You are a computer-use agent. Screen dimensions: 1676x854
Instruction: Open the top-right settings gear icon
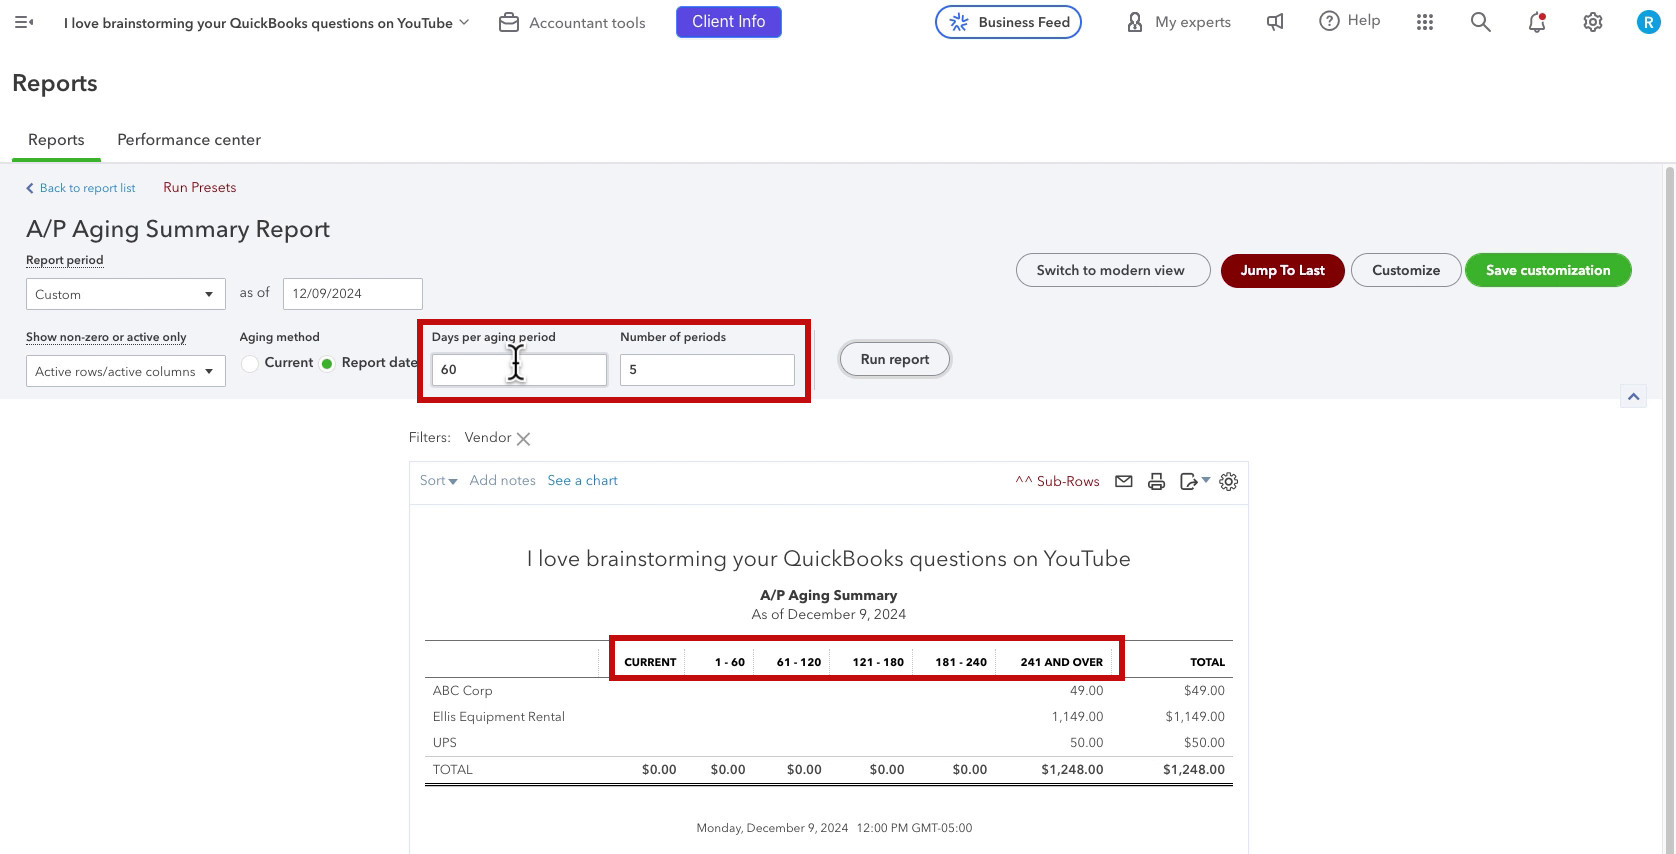(1593, 22)
